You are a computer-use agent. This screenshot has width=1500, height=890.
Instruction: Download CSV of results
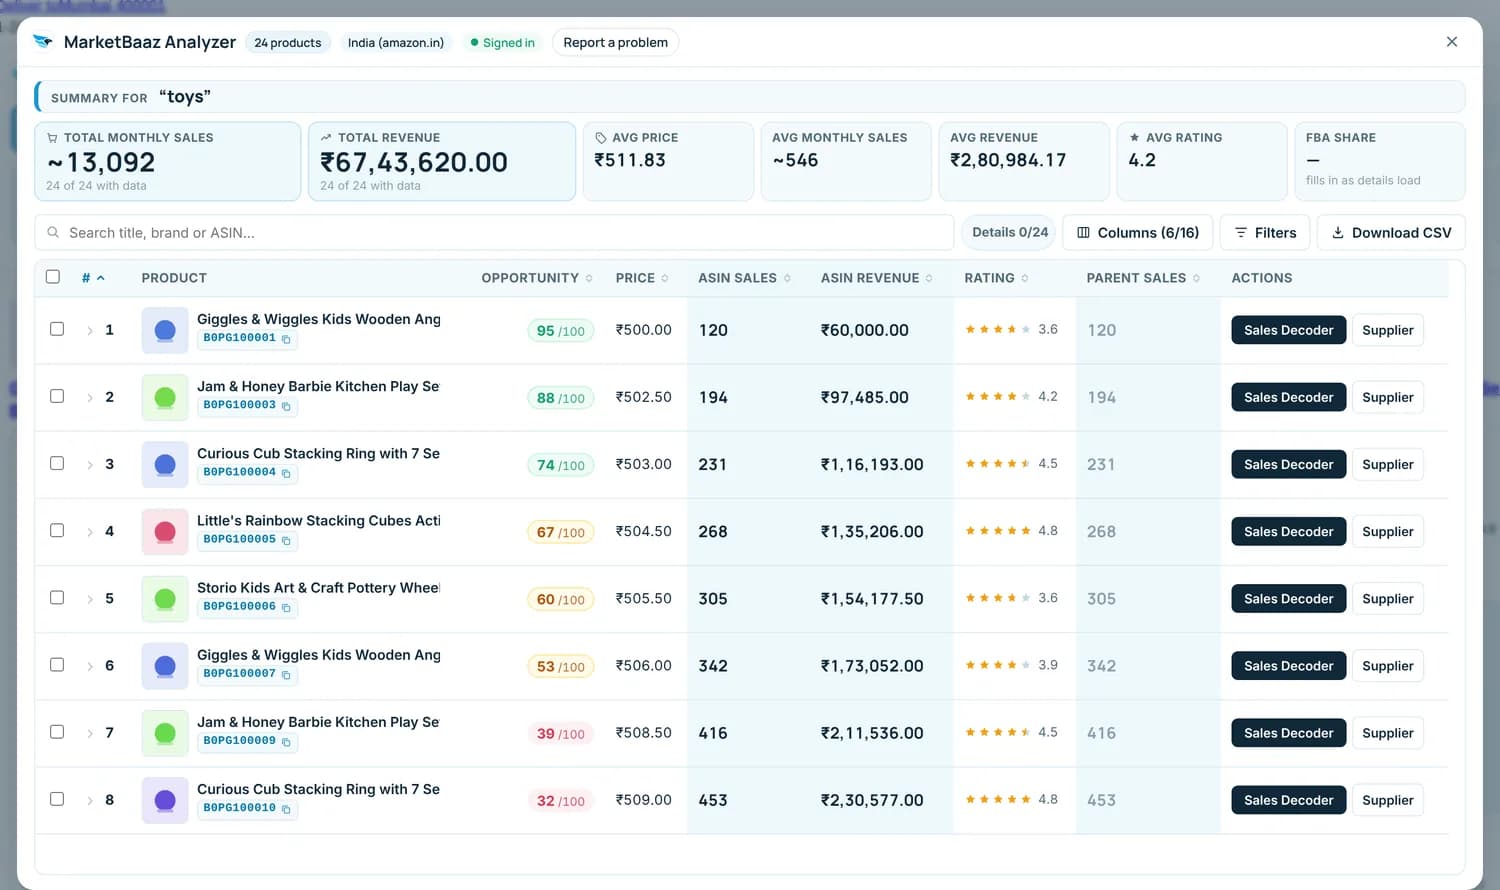click(1391, 232)
